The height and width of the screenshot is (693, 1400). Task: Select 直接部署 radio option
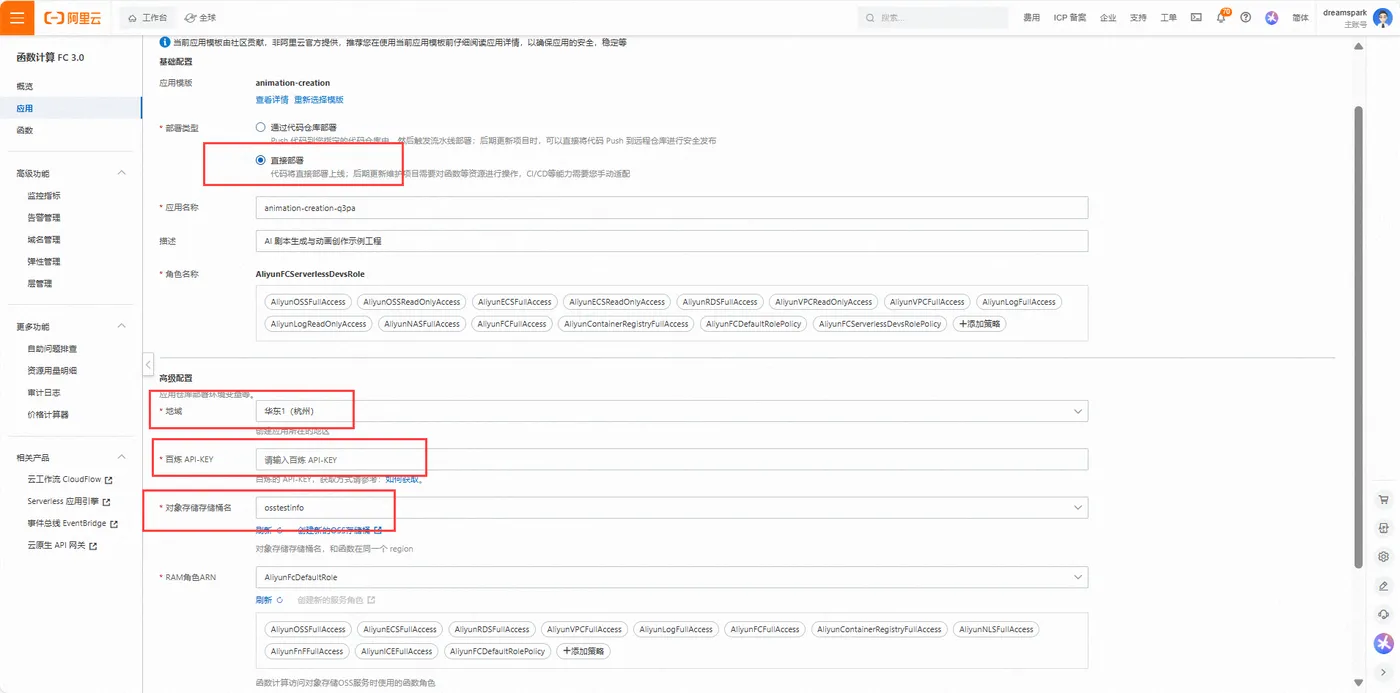(261, 160)
